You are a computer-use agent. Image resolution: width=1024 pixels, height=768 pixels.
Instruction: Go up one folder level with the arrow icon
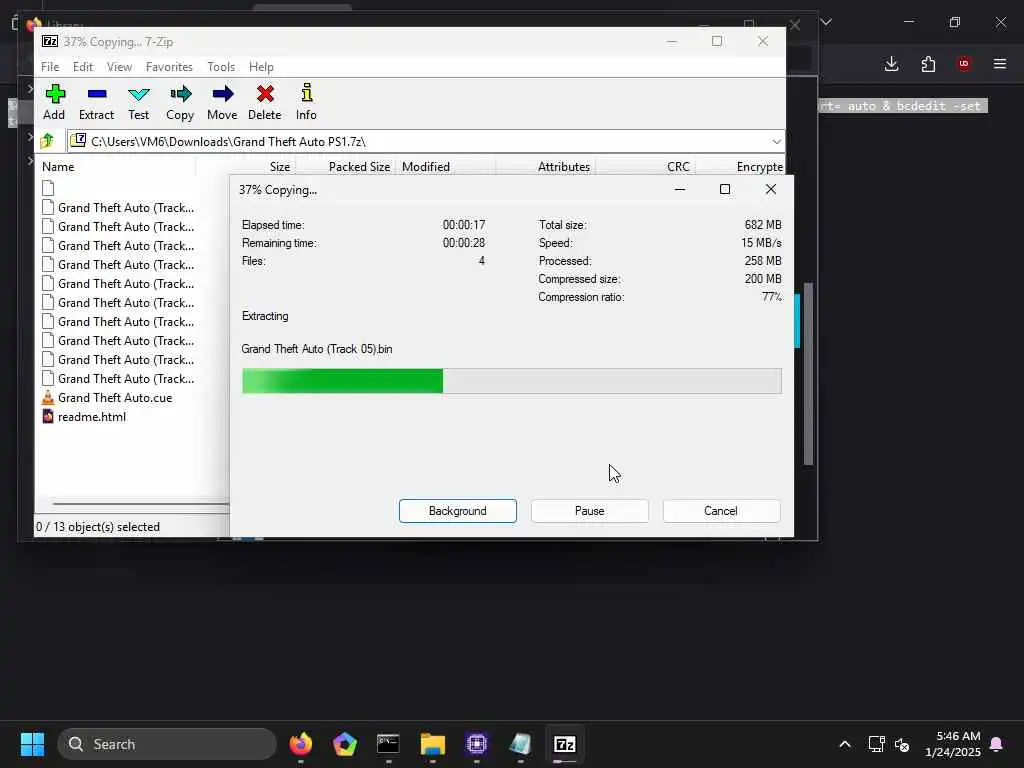[x=47, y=141]
